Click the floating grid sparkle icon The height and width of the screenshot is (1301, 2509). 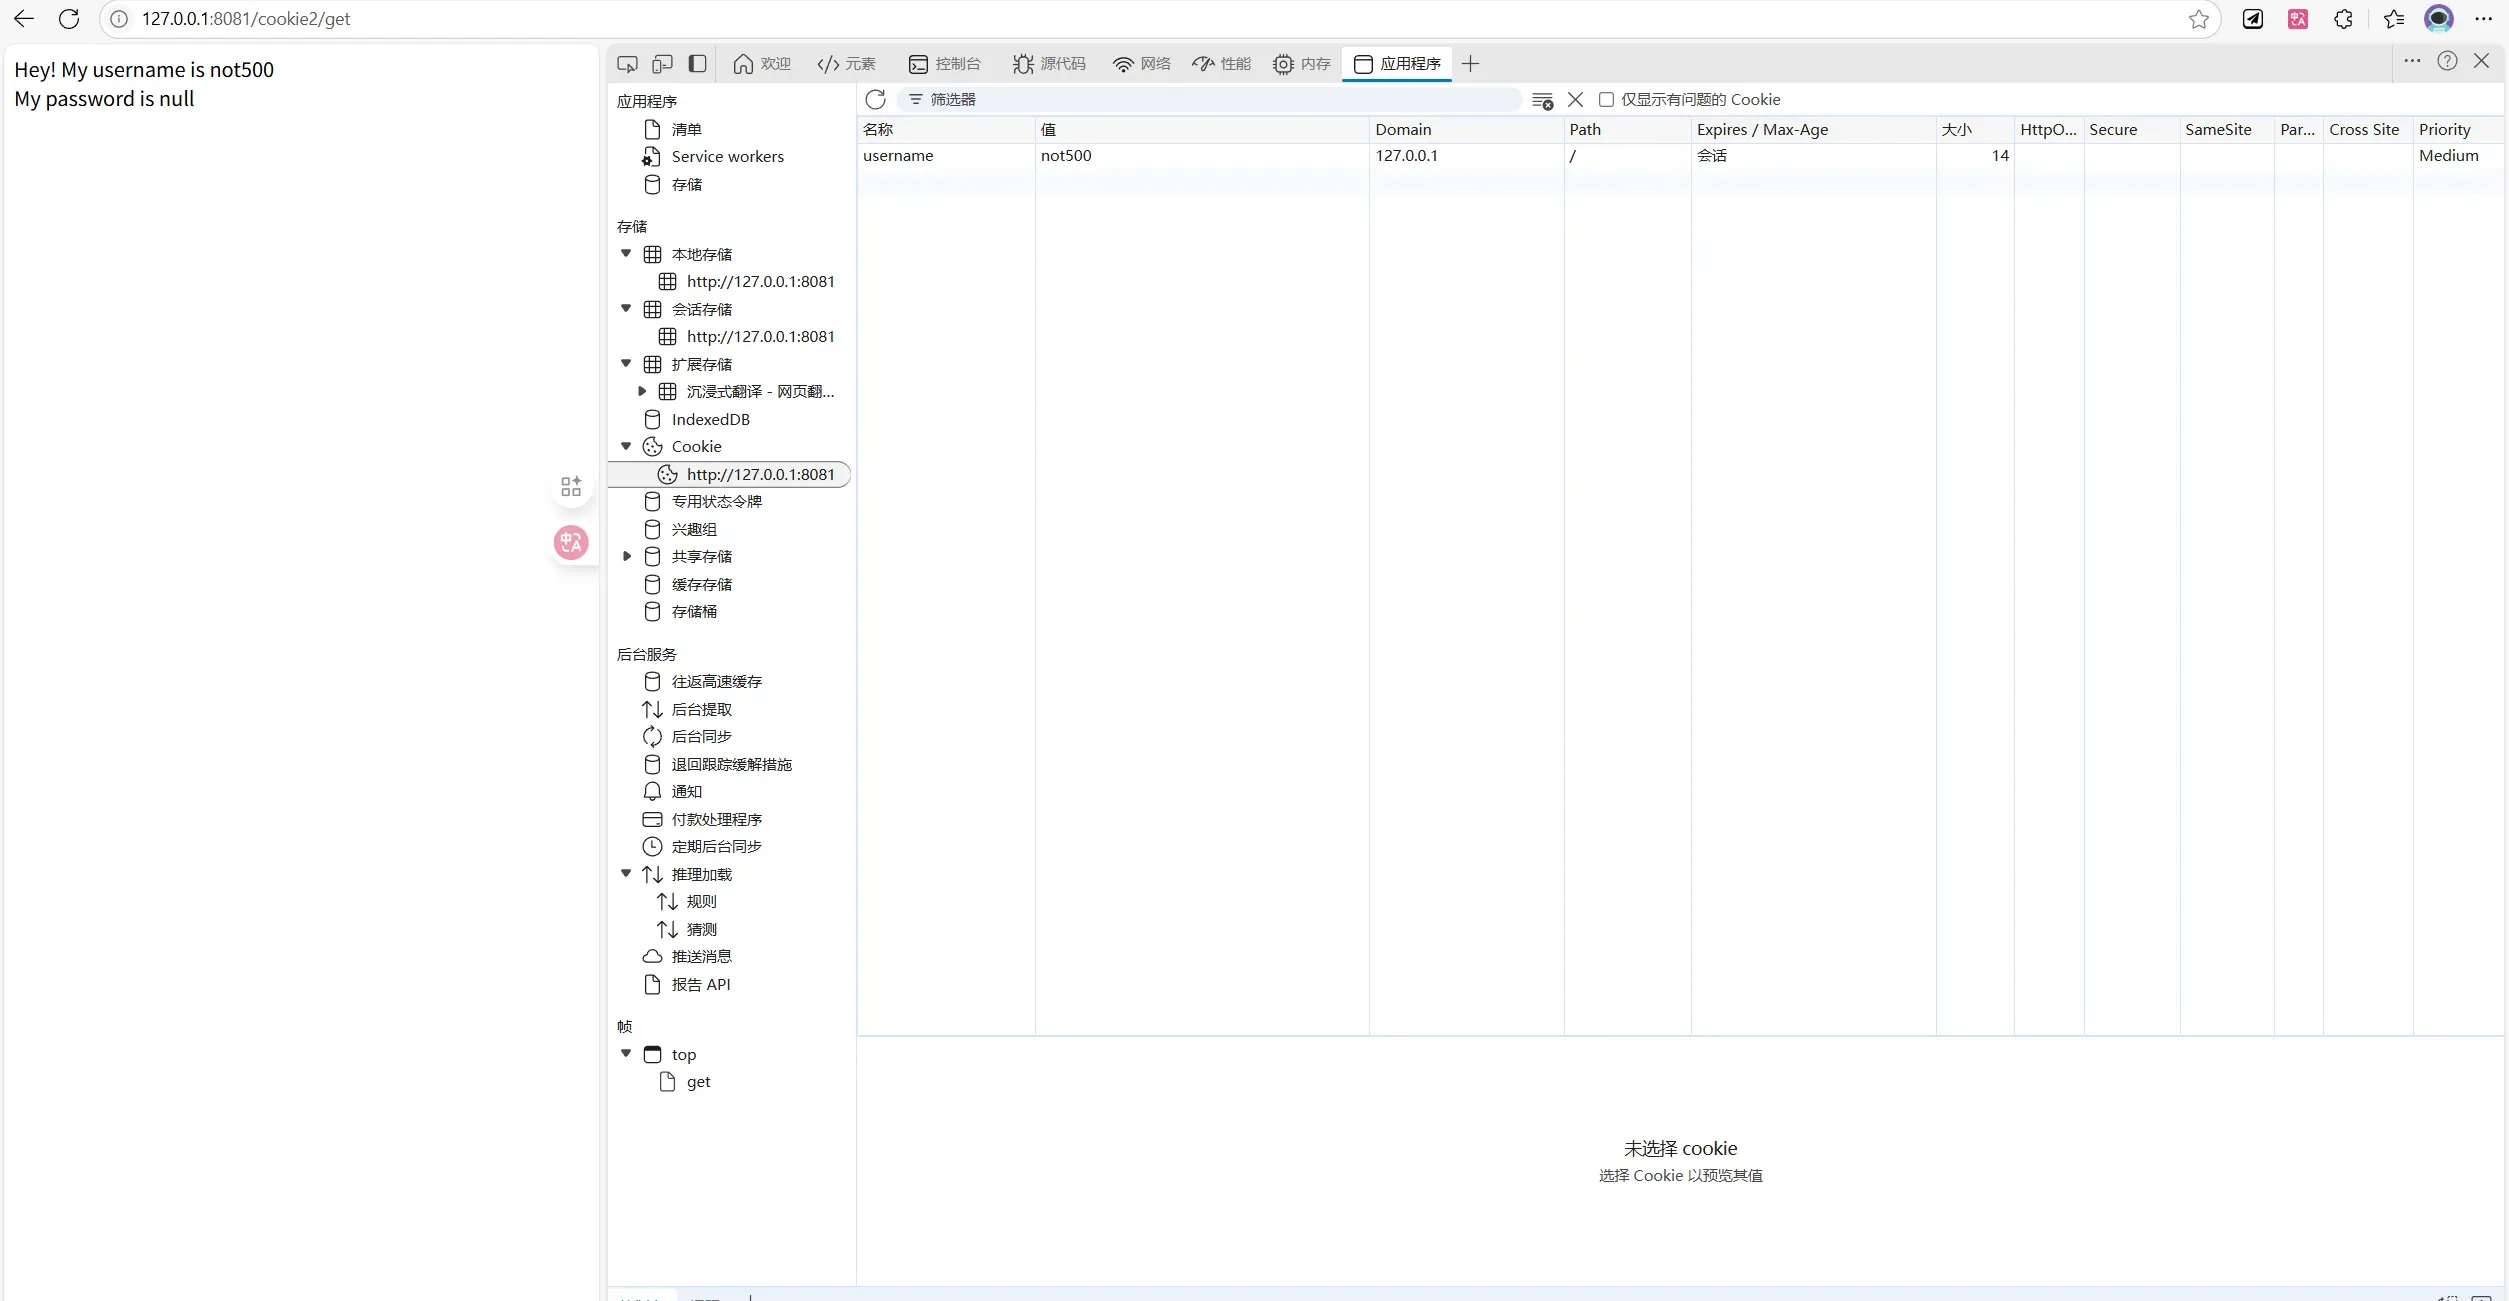tap(571, 486)
